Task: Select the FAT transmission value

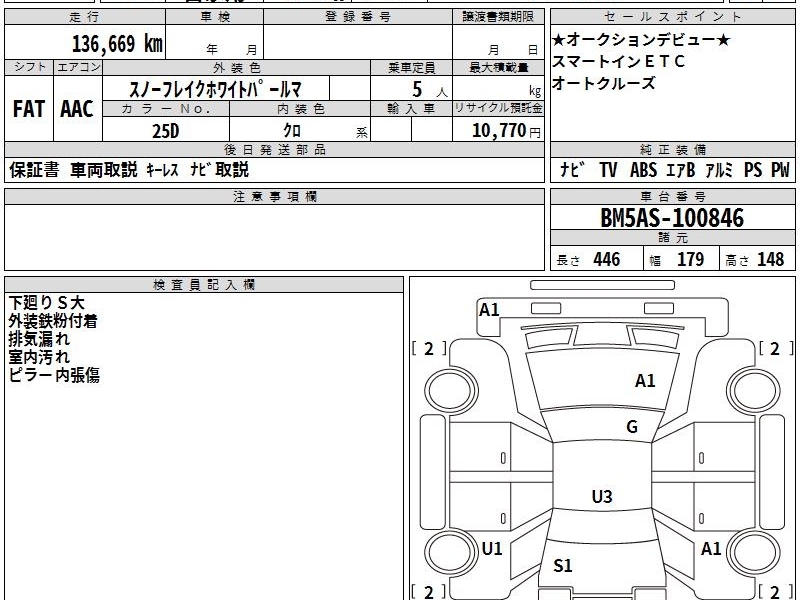Action: click(29, 109)
